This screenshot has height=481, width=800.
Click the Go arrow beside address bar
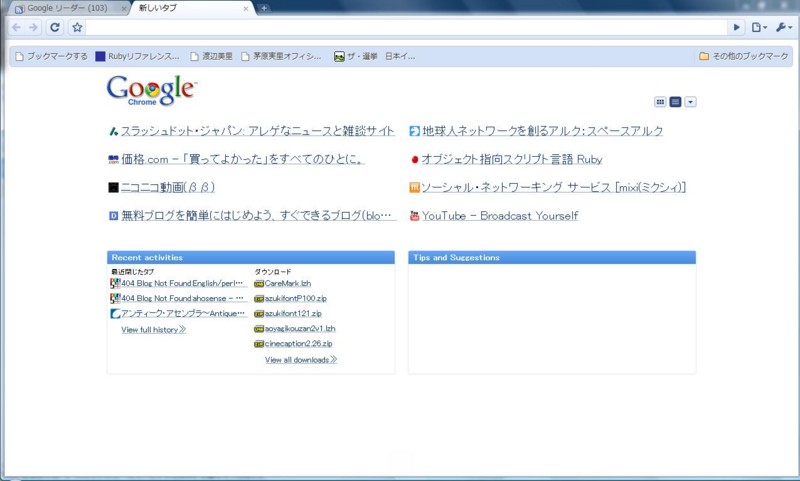click(736, 27)
